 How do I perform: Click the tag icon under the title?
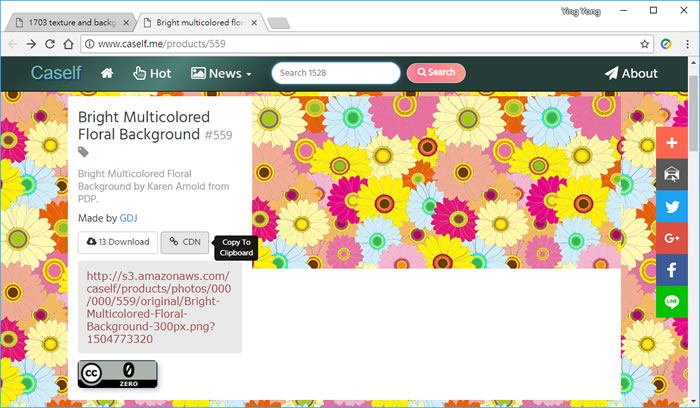point(83,152)
